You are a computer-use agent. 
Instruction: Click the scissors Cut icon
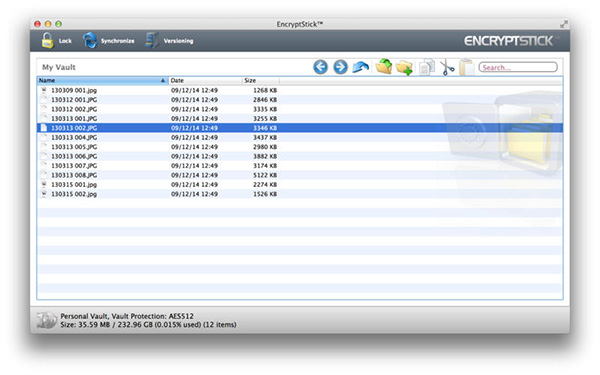coord(447,67)
